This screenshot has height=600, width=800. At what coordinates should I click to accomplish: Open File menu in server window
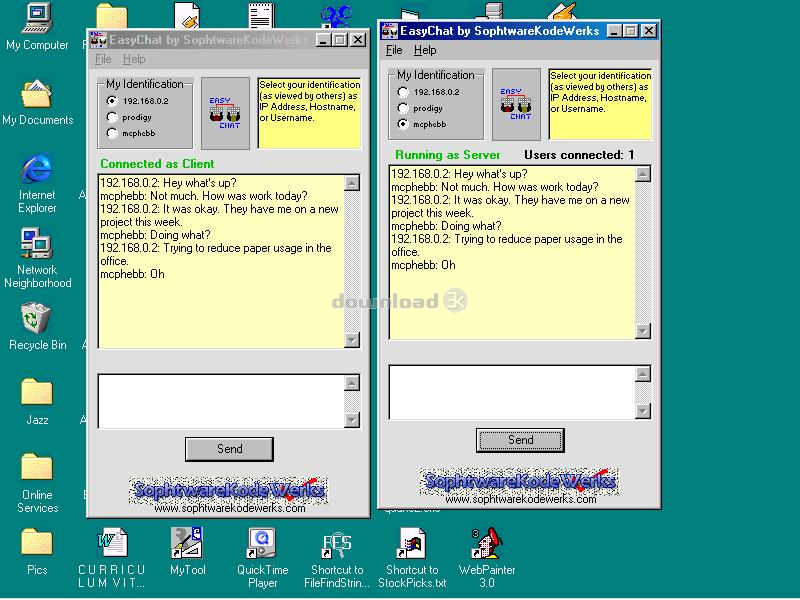[394, 50]
